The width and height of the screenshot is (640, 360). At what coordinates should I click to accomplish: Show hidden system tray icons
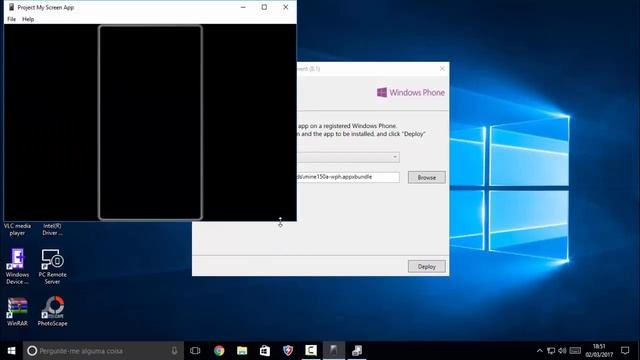[x=539, y=351]
